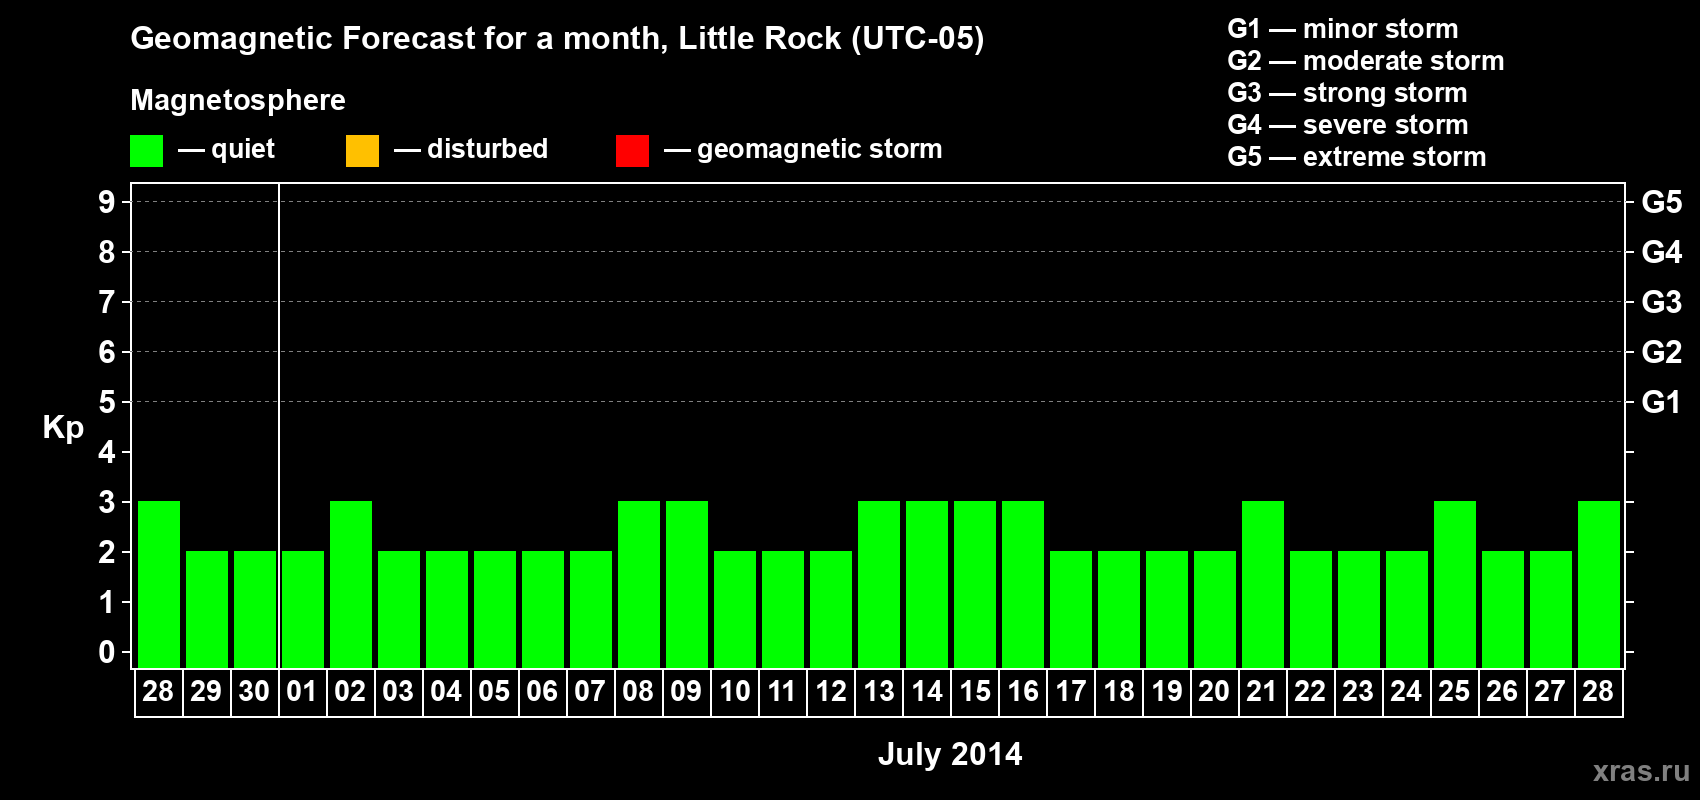Click date label 23 on the x-axis
Viewport: 1700px width, 800px height.
1358,692
